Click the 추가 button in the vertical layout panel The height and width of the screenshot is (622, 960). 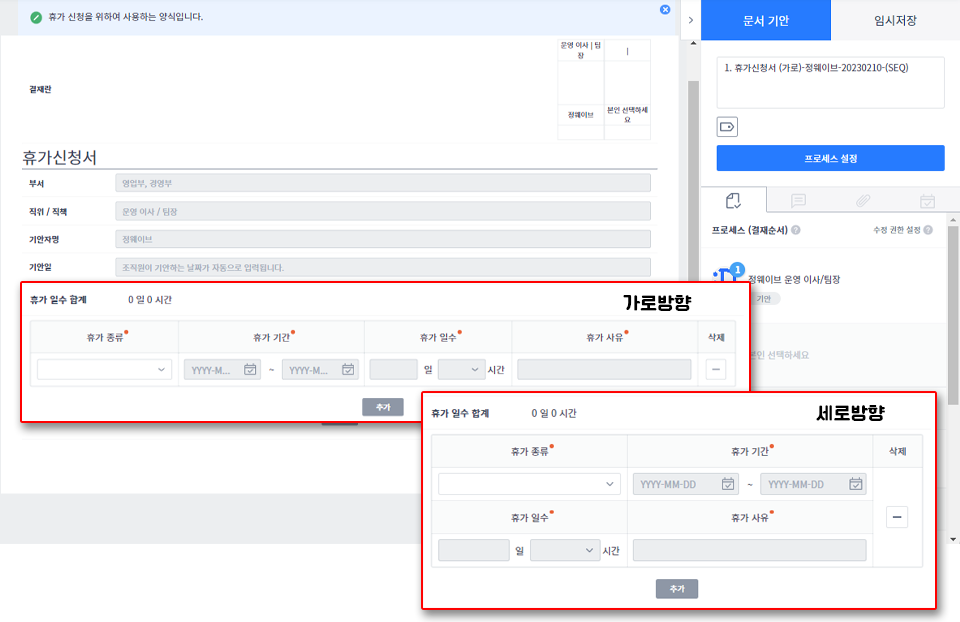tap(677, 589)
